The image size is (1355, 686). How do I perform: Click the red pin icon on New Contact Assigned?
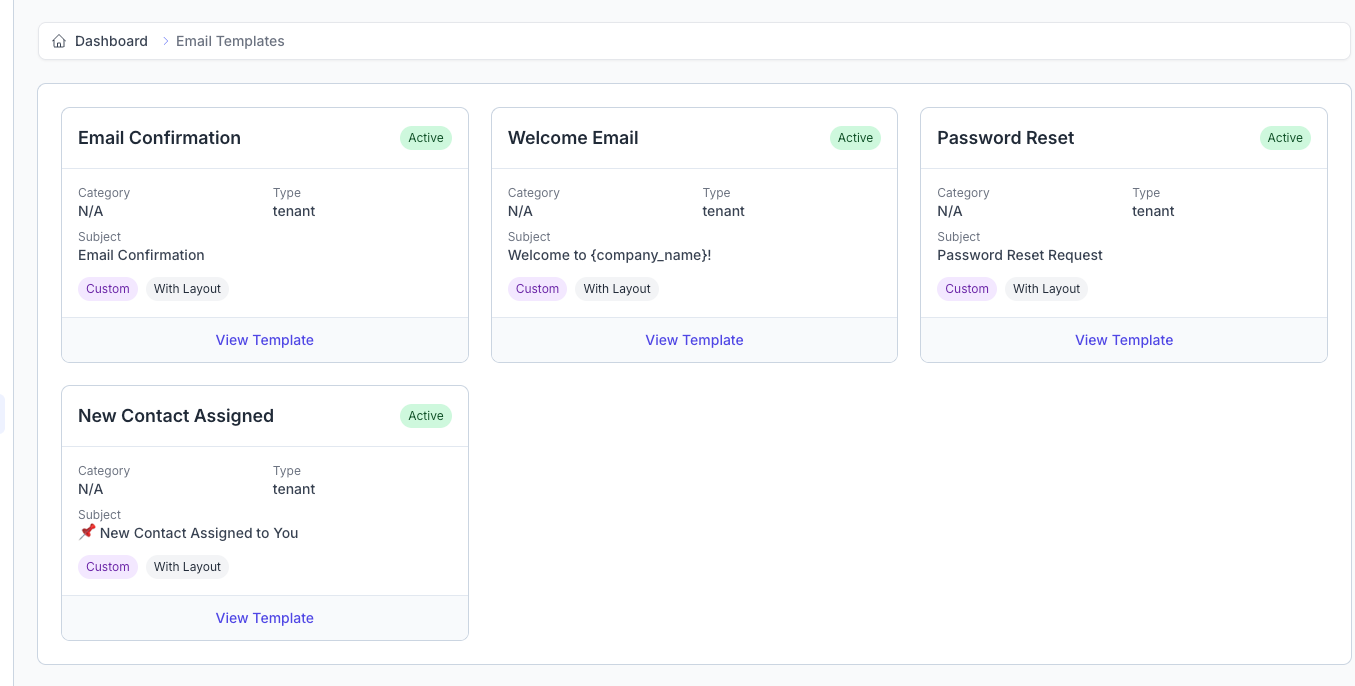point(87,532)
